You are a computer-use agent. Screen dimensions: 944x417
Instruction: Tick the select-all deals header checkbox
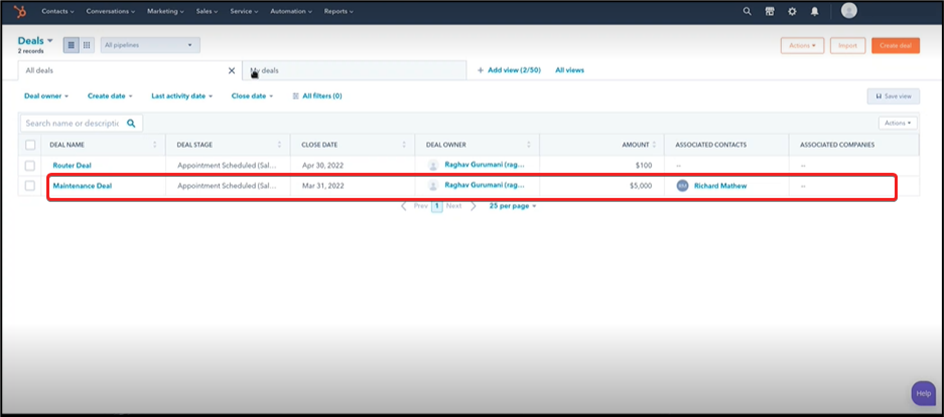click(30, 145)
